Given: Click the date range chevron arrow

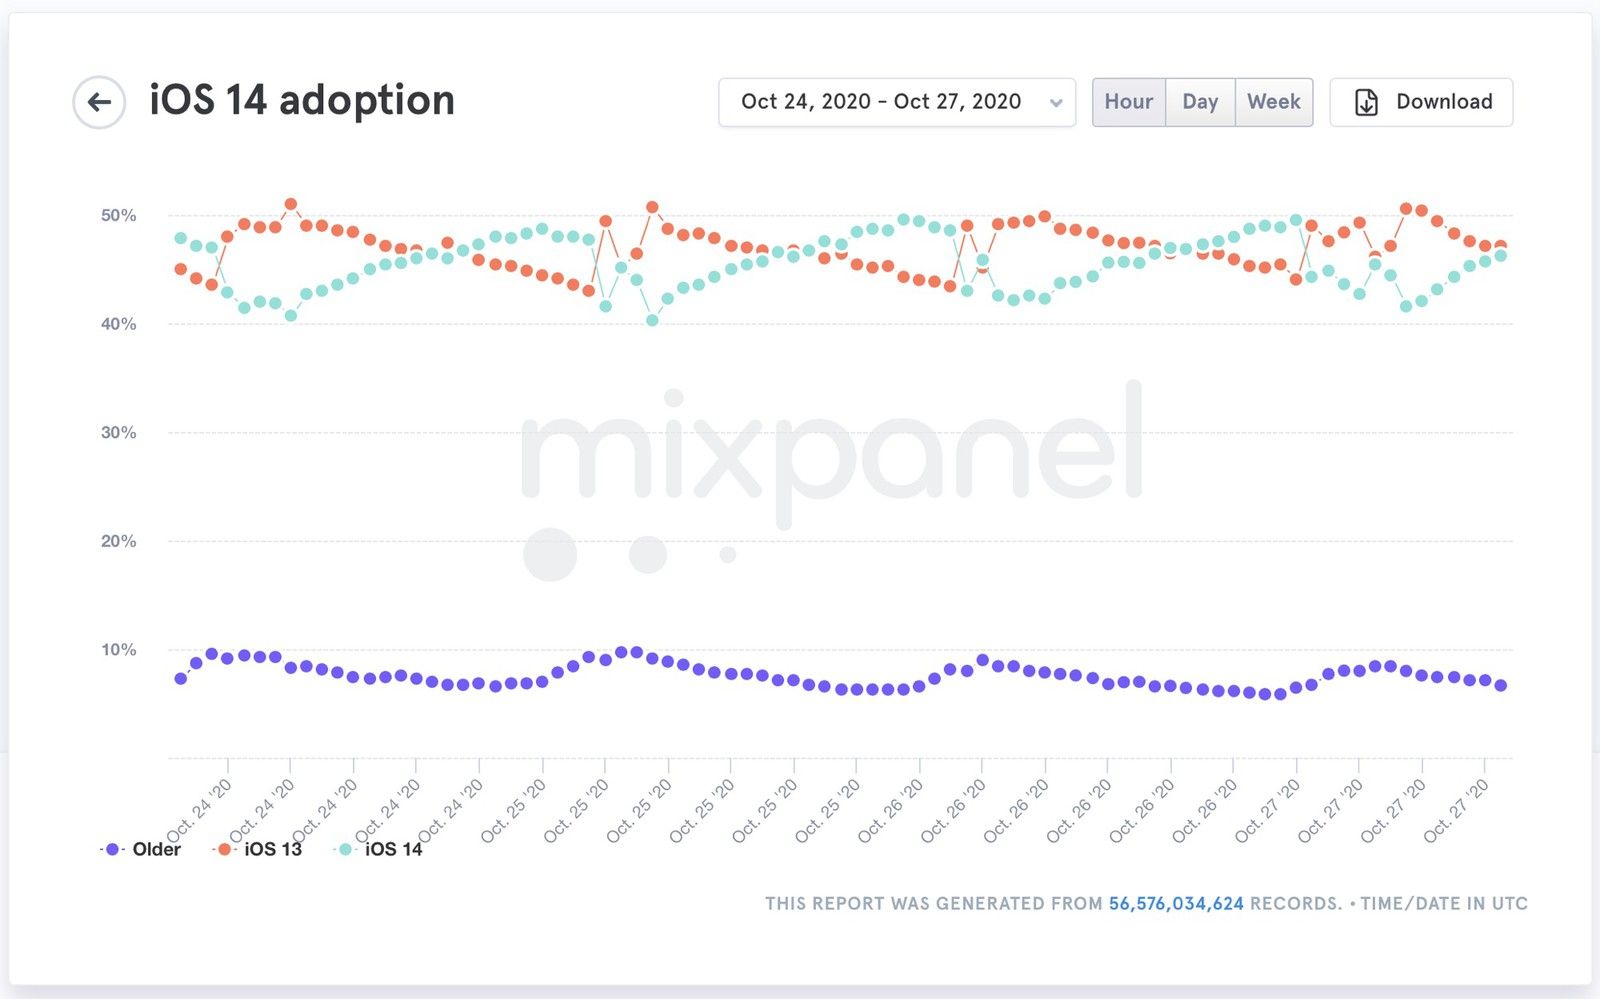Looking at the screenshot, I should coord(1056,103).
